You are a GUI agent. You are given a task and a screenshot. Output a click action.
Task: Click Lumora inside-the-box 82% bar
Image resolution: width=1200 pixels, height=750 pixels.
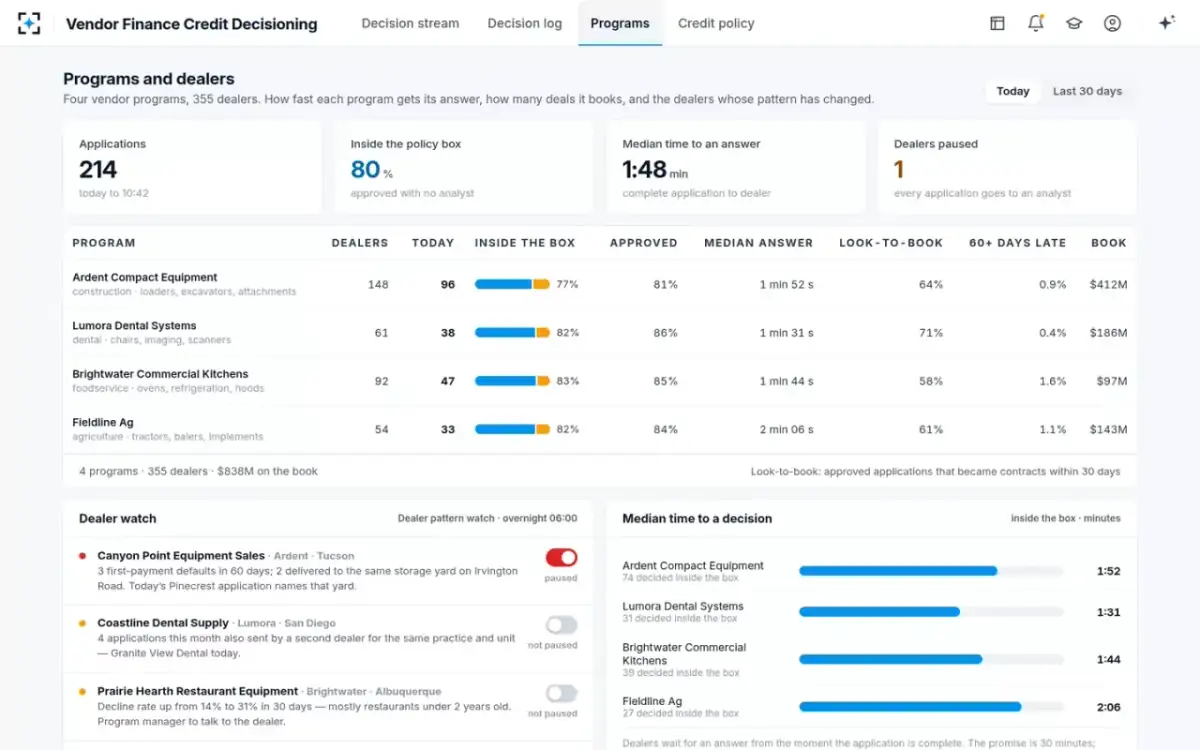(512, 333)
